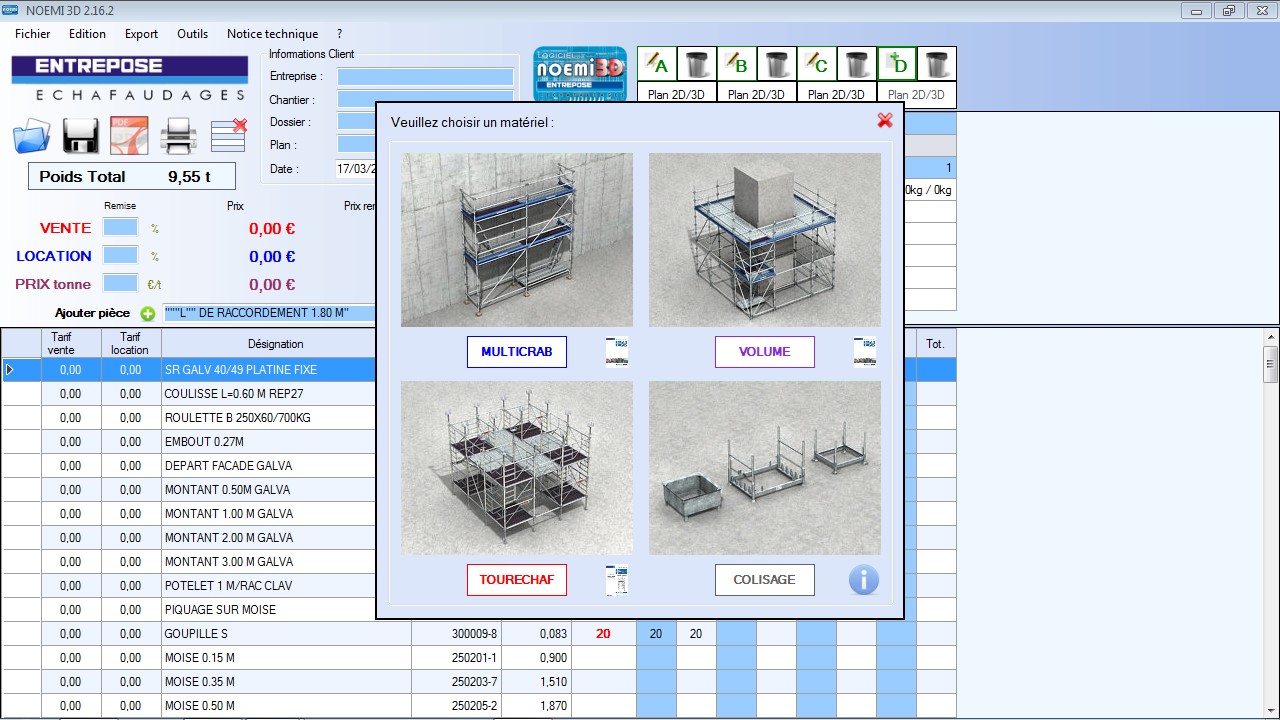Screen dimensions: 1280x720
Task: Delete plan C with its trash bin
Action: (857, 64)
